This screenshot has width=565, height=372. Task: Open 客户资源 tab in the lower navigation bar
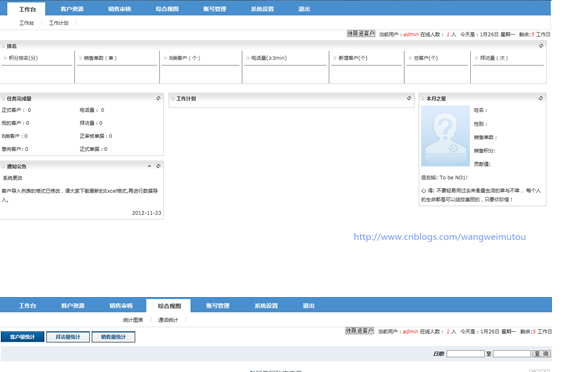click(73, 306)
